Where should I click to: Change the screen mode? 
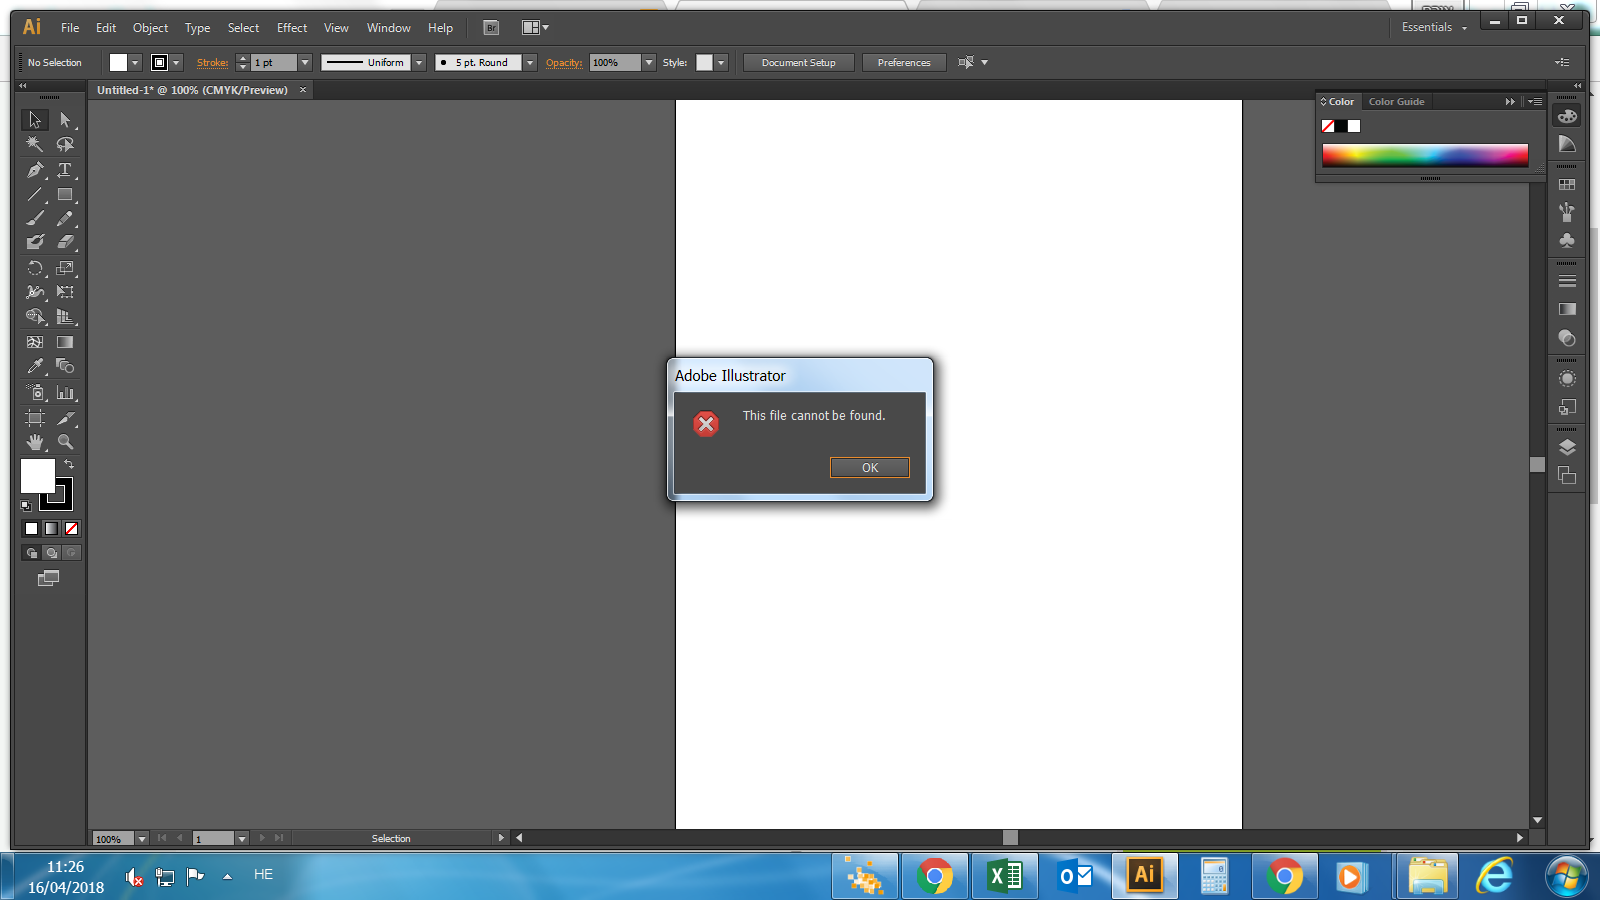(48, 578)
